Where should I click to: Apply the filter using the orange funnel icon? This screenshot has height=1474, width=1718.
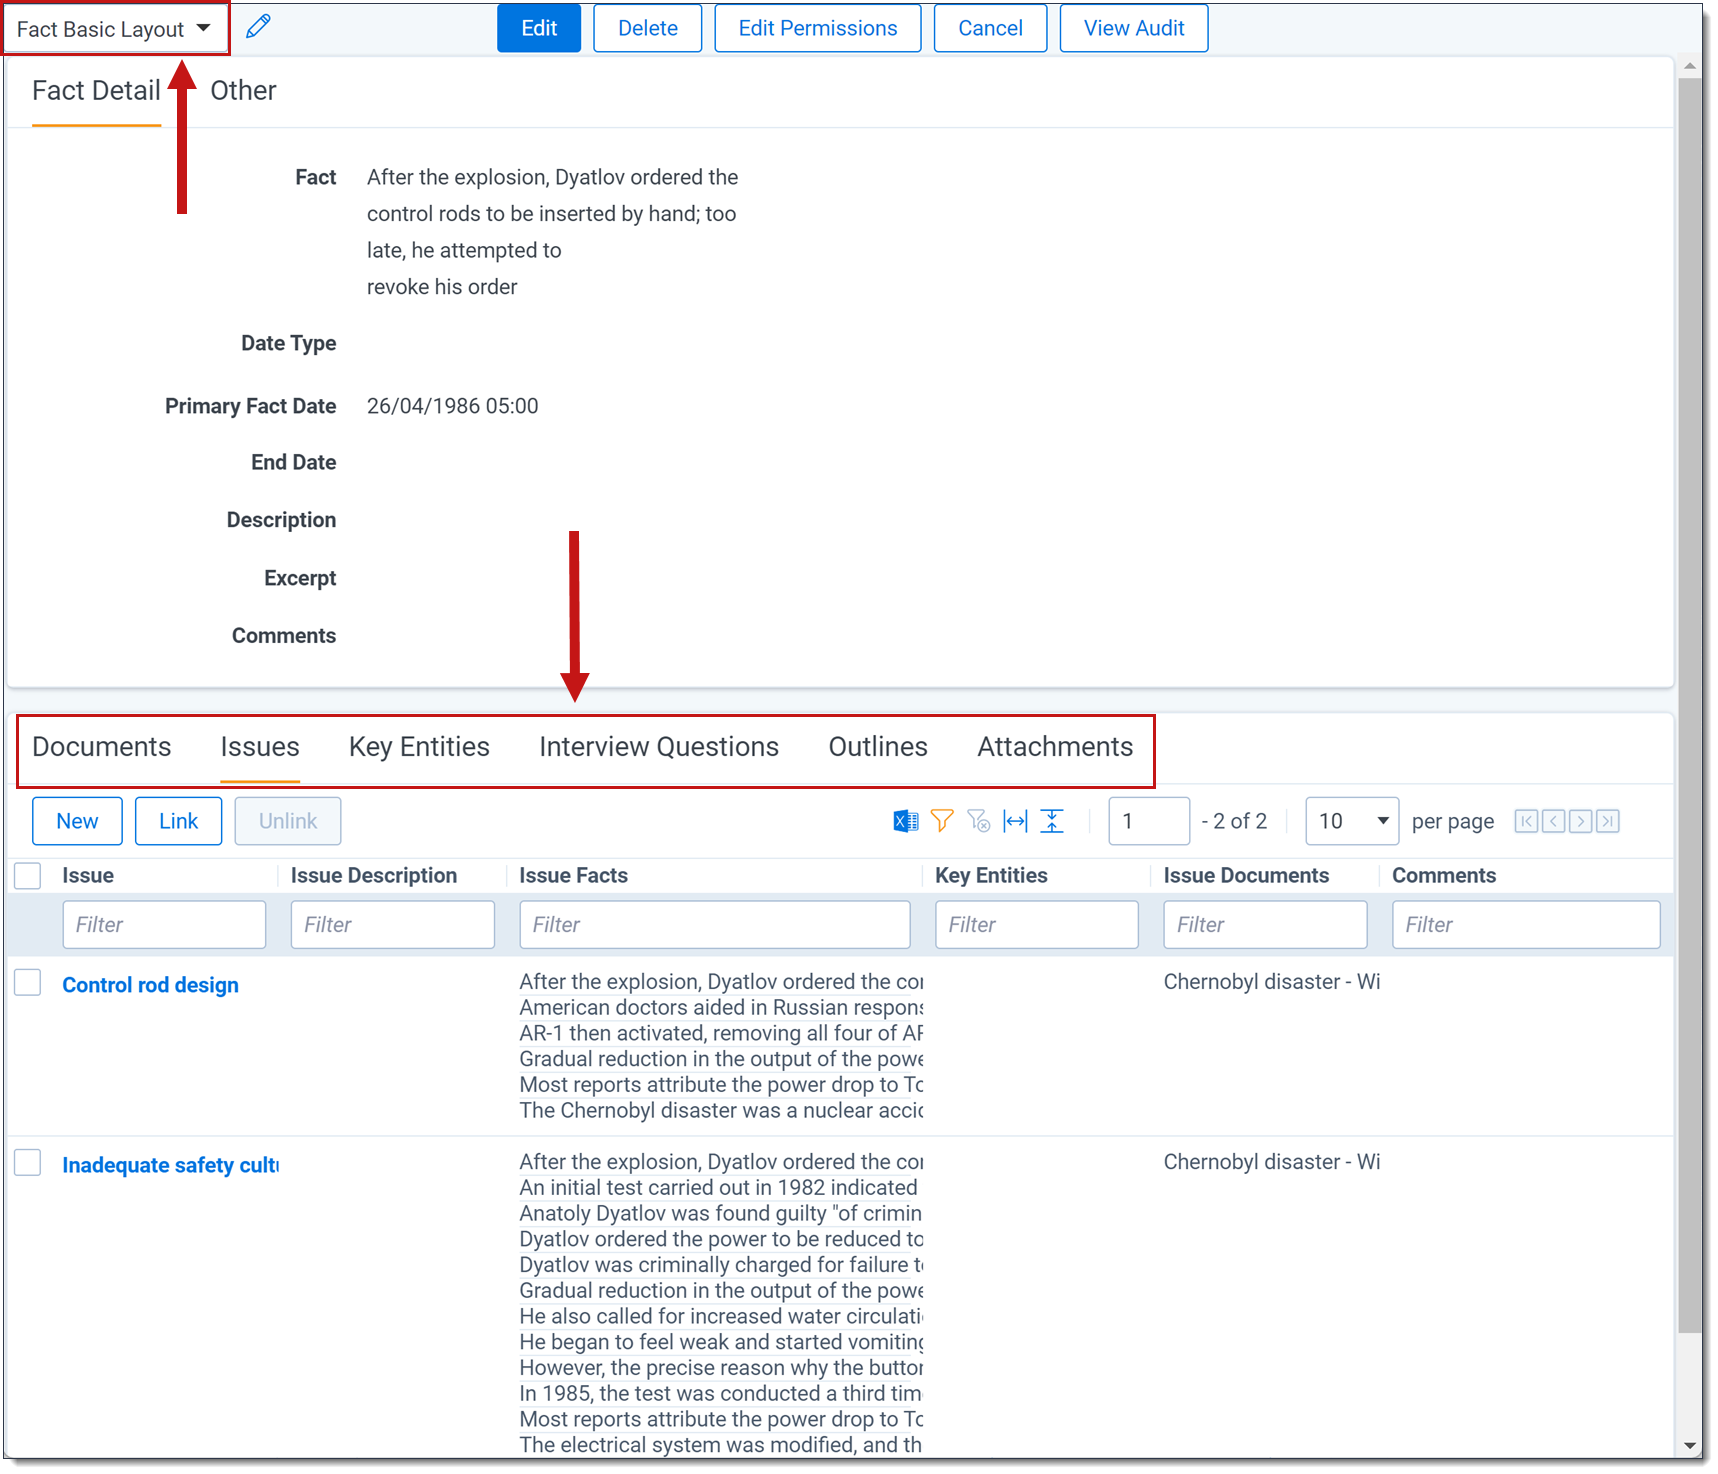pyautogui.click(x=941, y=820)
